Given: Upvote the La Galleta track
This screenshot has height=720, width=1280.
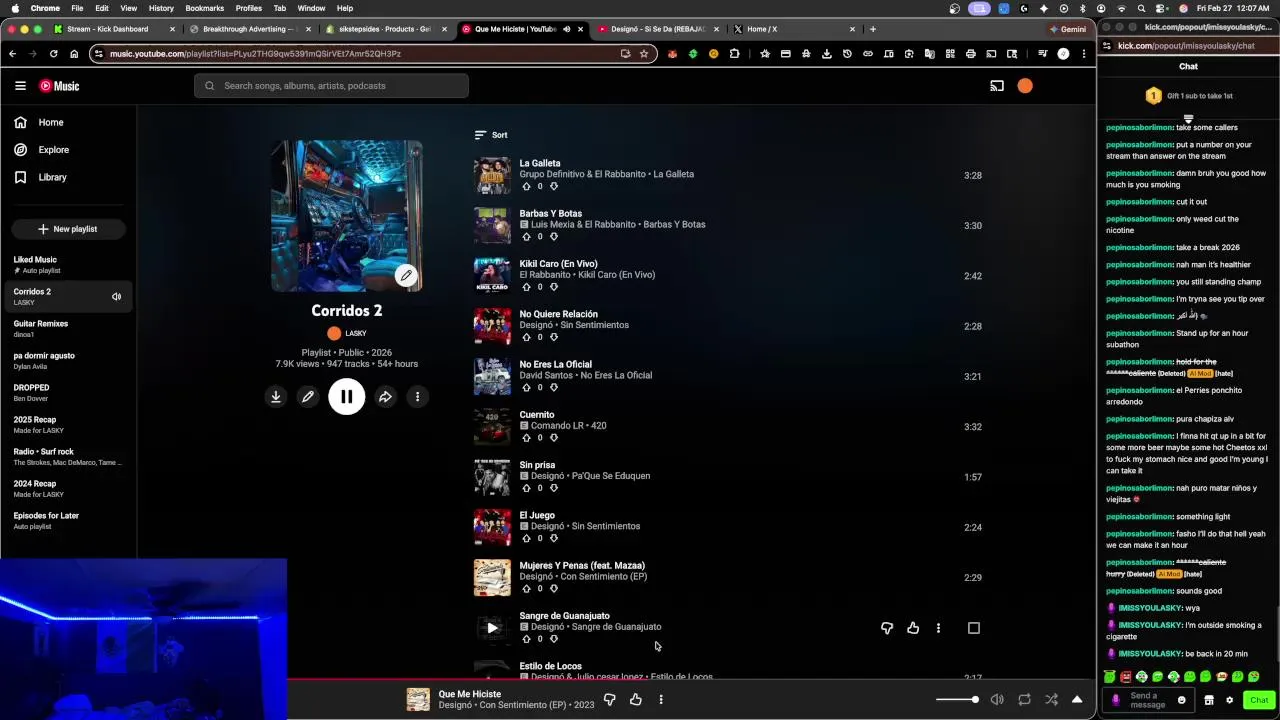Looking at the screenshot, I should click(x=527, y=186).
